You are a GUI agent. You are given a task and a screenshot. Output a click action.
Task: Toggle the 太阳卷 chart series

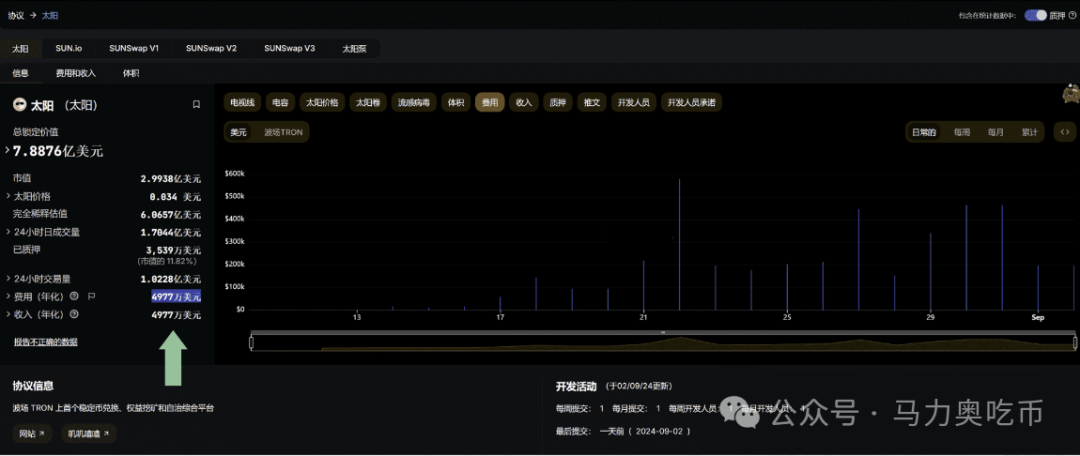[x=368, y=103]
